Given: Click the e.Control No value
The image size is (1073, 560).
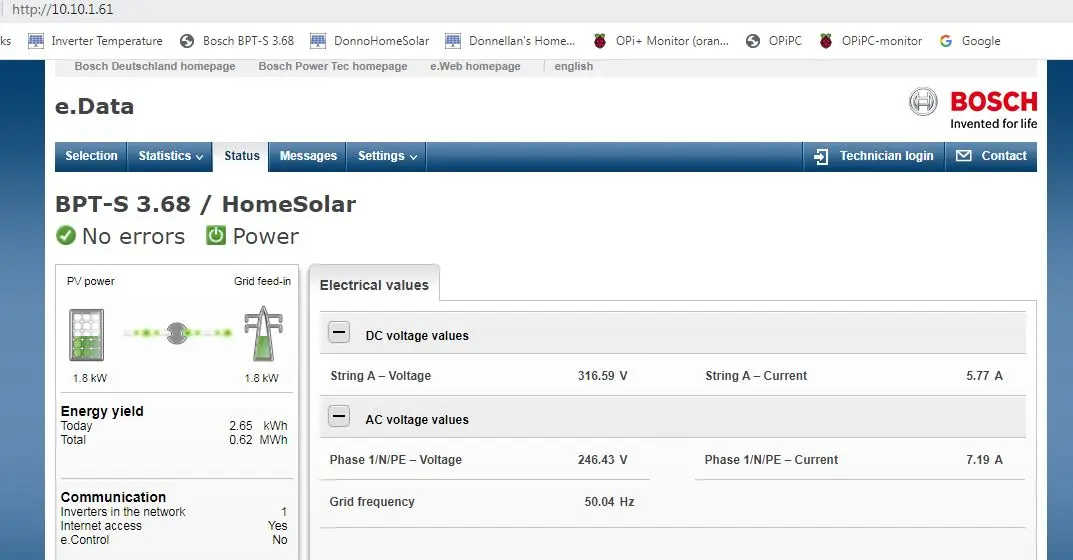Looking at the screenshot, I should pos(280,540).
